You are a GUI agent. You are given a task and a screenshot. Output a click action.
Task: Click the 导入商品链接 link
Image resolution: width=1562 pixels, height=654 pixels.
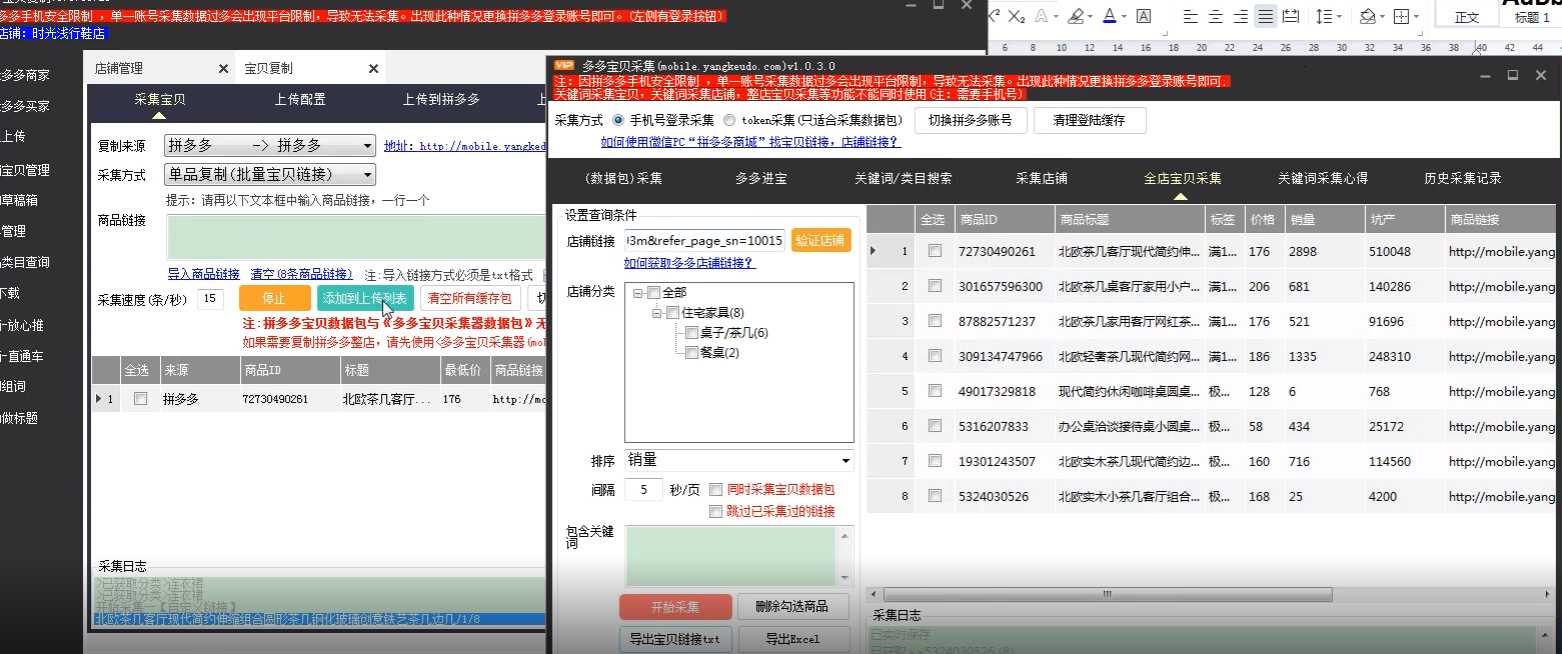pyautogui.click(x=203, y=274)
